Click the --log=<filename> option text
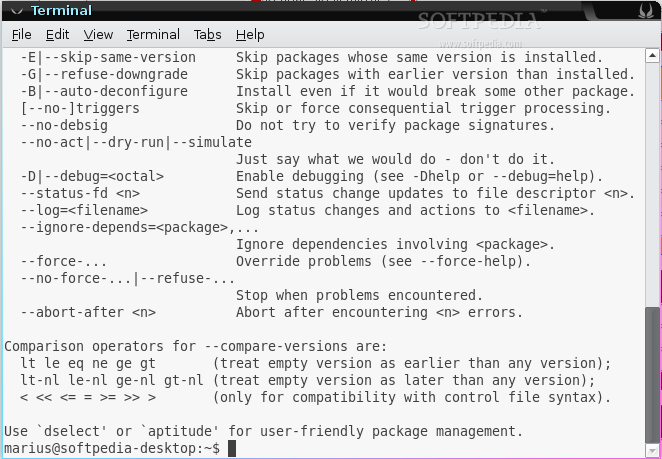Image resolution: width=662 pixels, height=459 pixels. [x=84, y=210]
